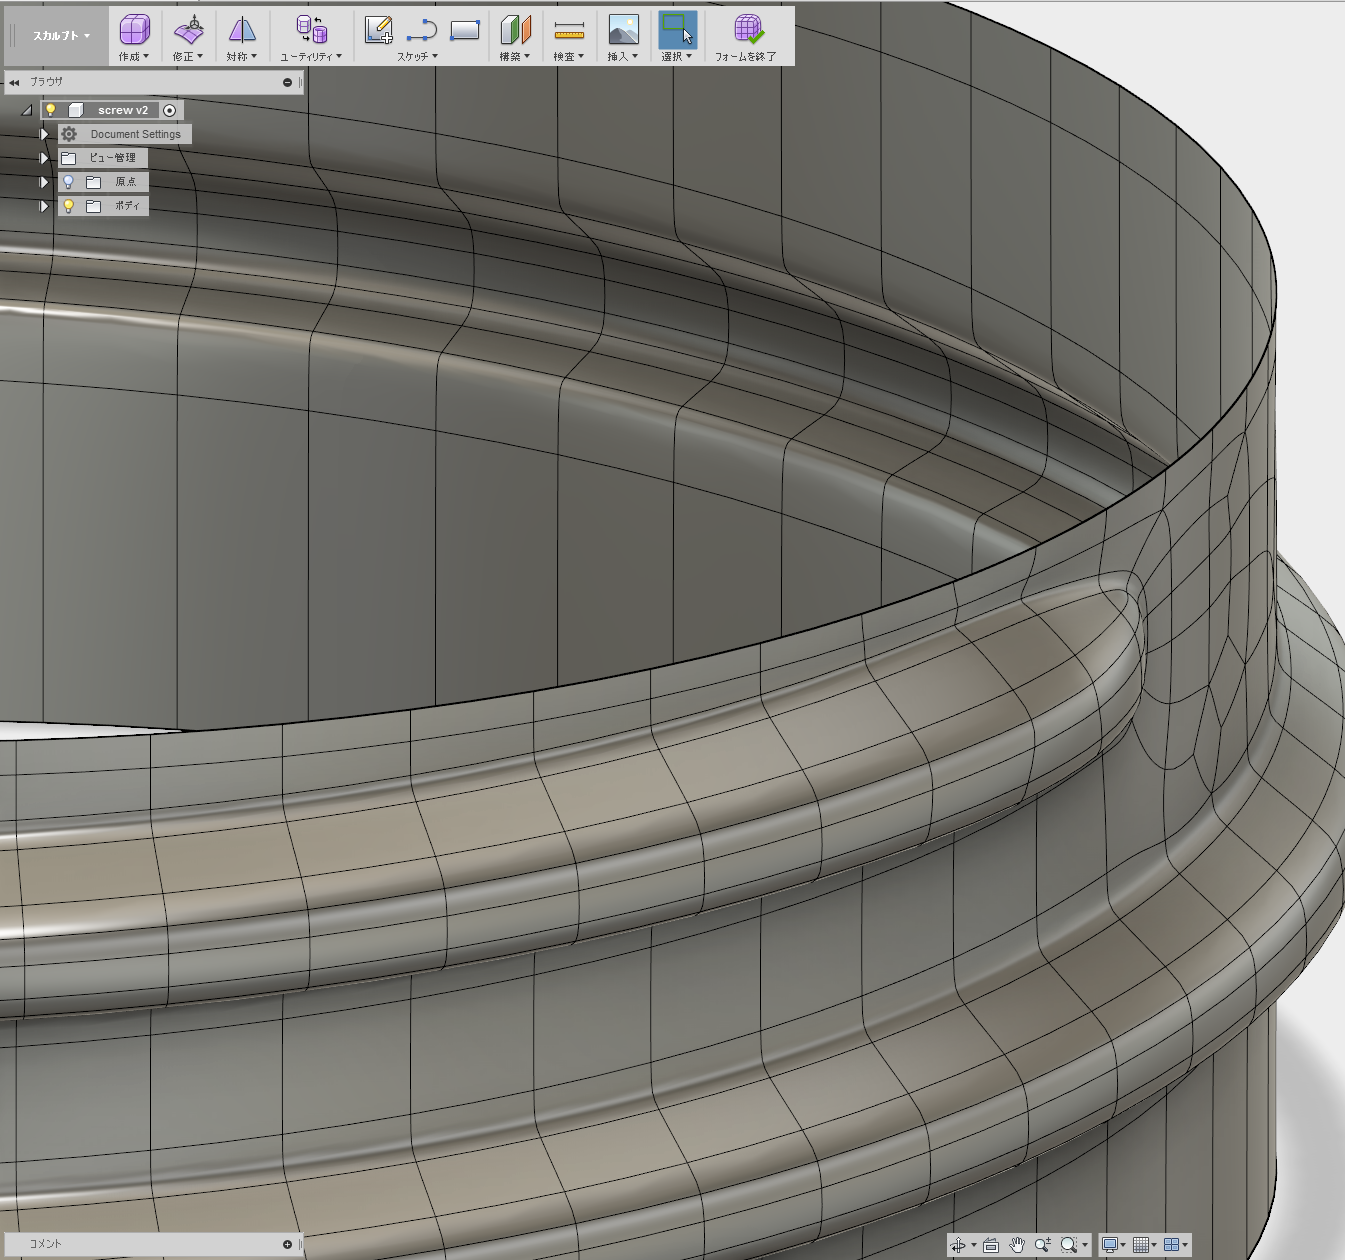Open the display settings monitor dropdown
The height and width of the screenshot is (1260, 1345).
[1113, 1245]
